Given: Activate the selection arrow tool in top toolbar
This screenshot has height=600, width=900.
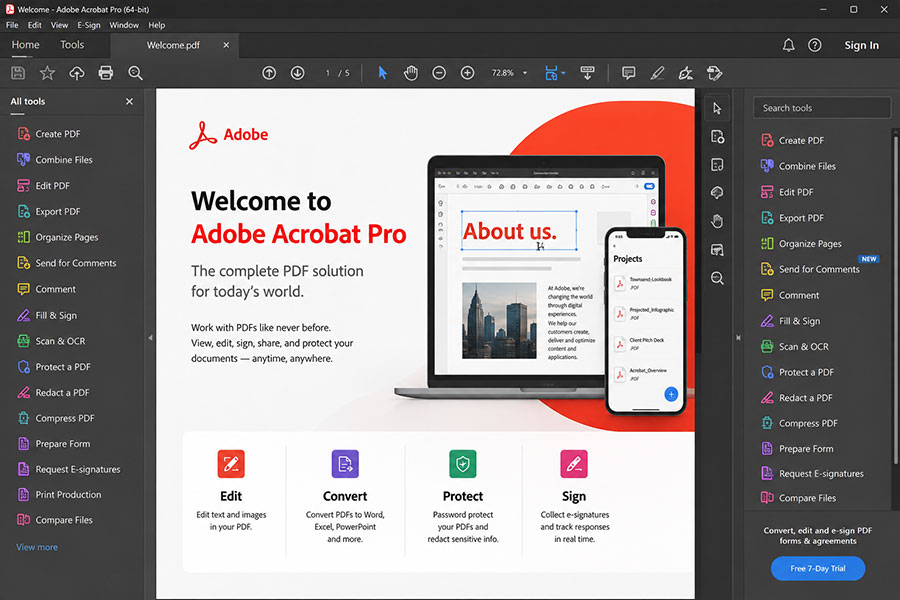Looking at the screenshot, I should point(383,73).
